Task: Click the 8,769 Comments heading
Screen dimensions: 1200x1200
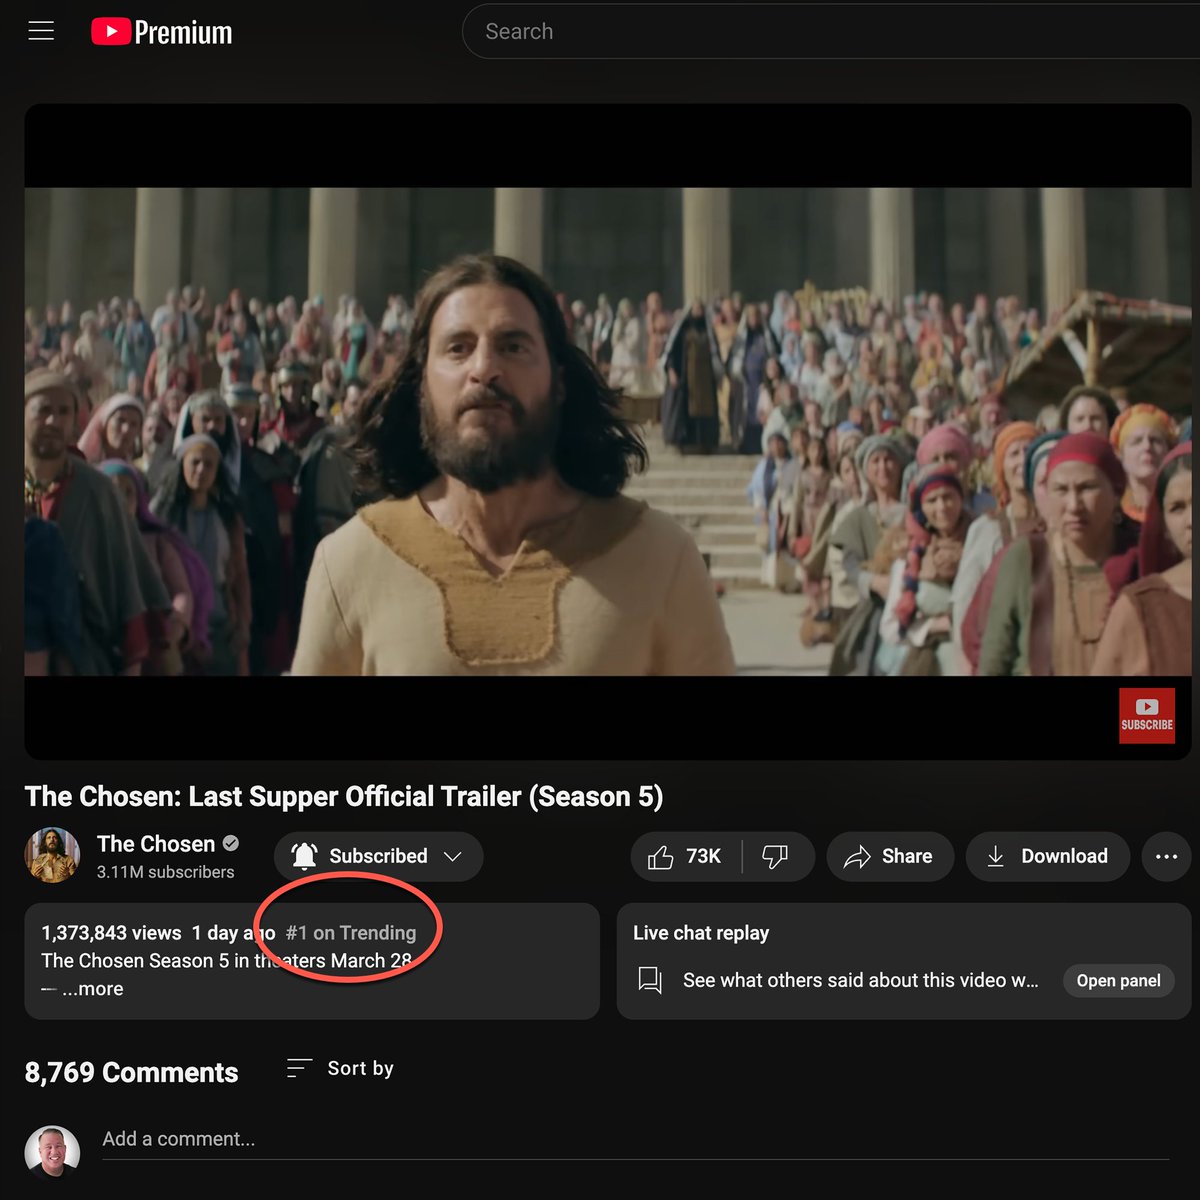Action: pos(131,1073)
